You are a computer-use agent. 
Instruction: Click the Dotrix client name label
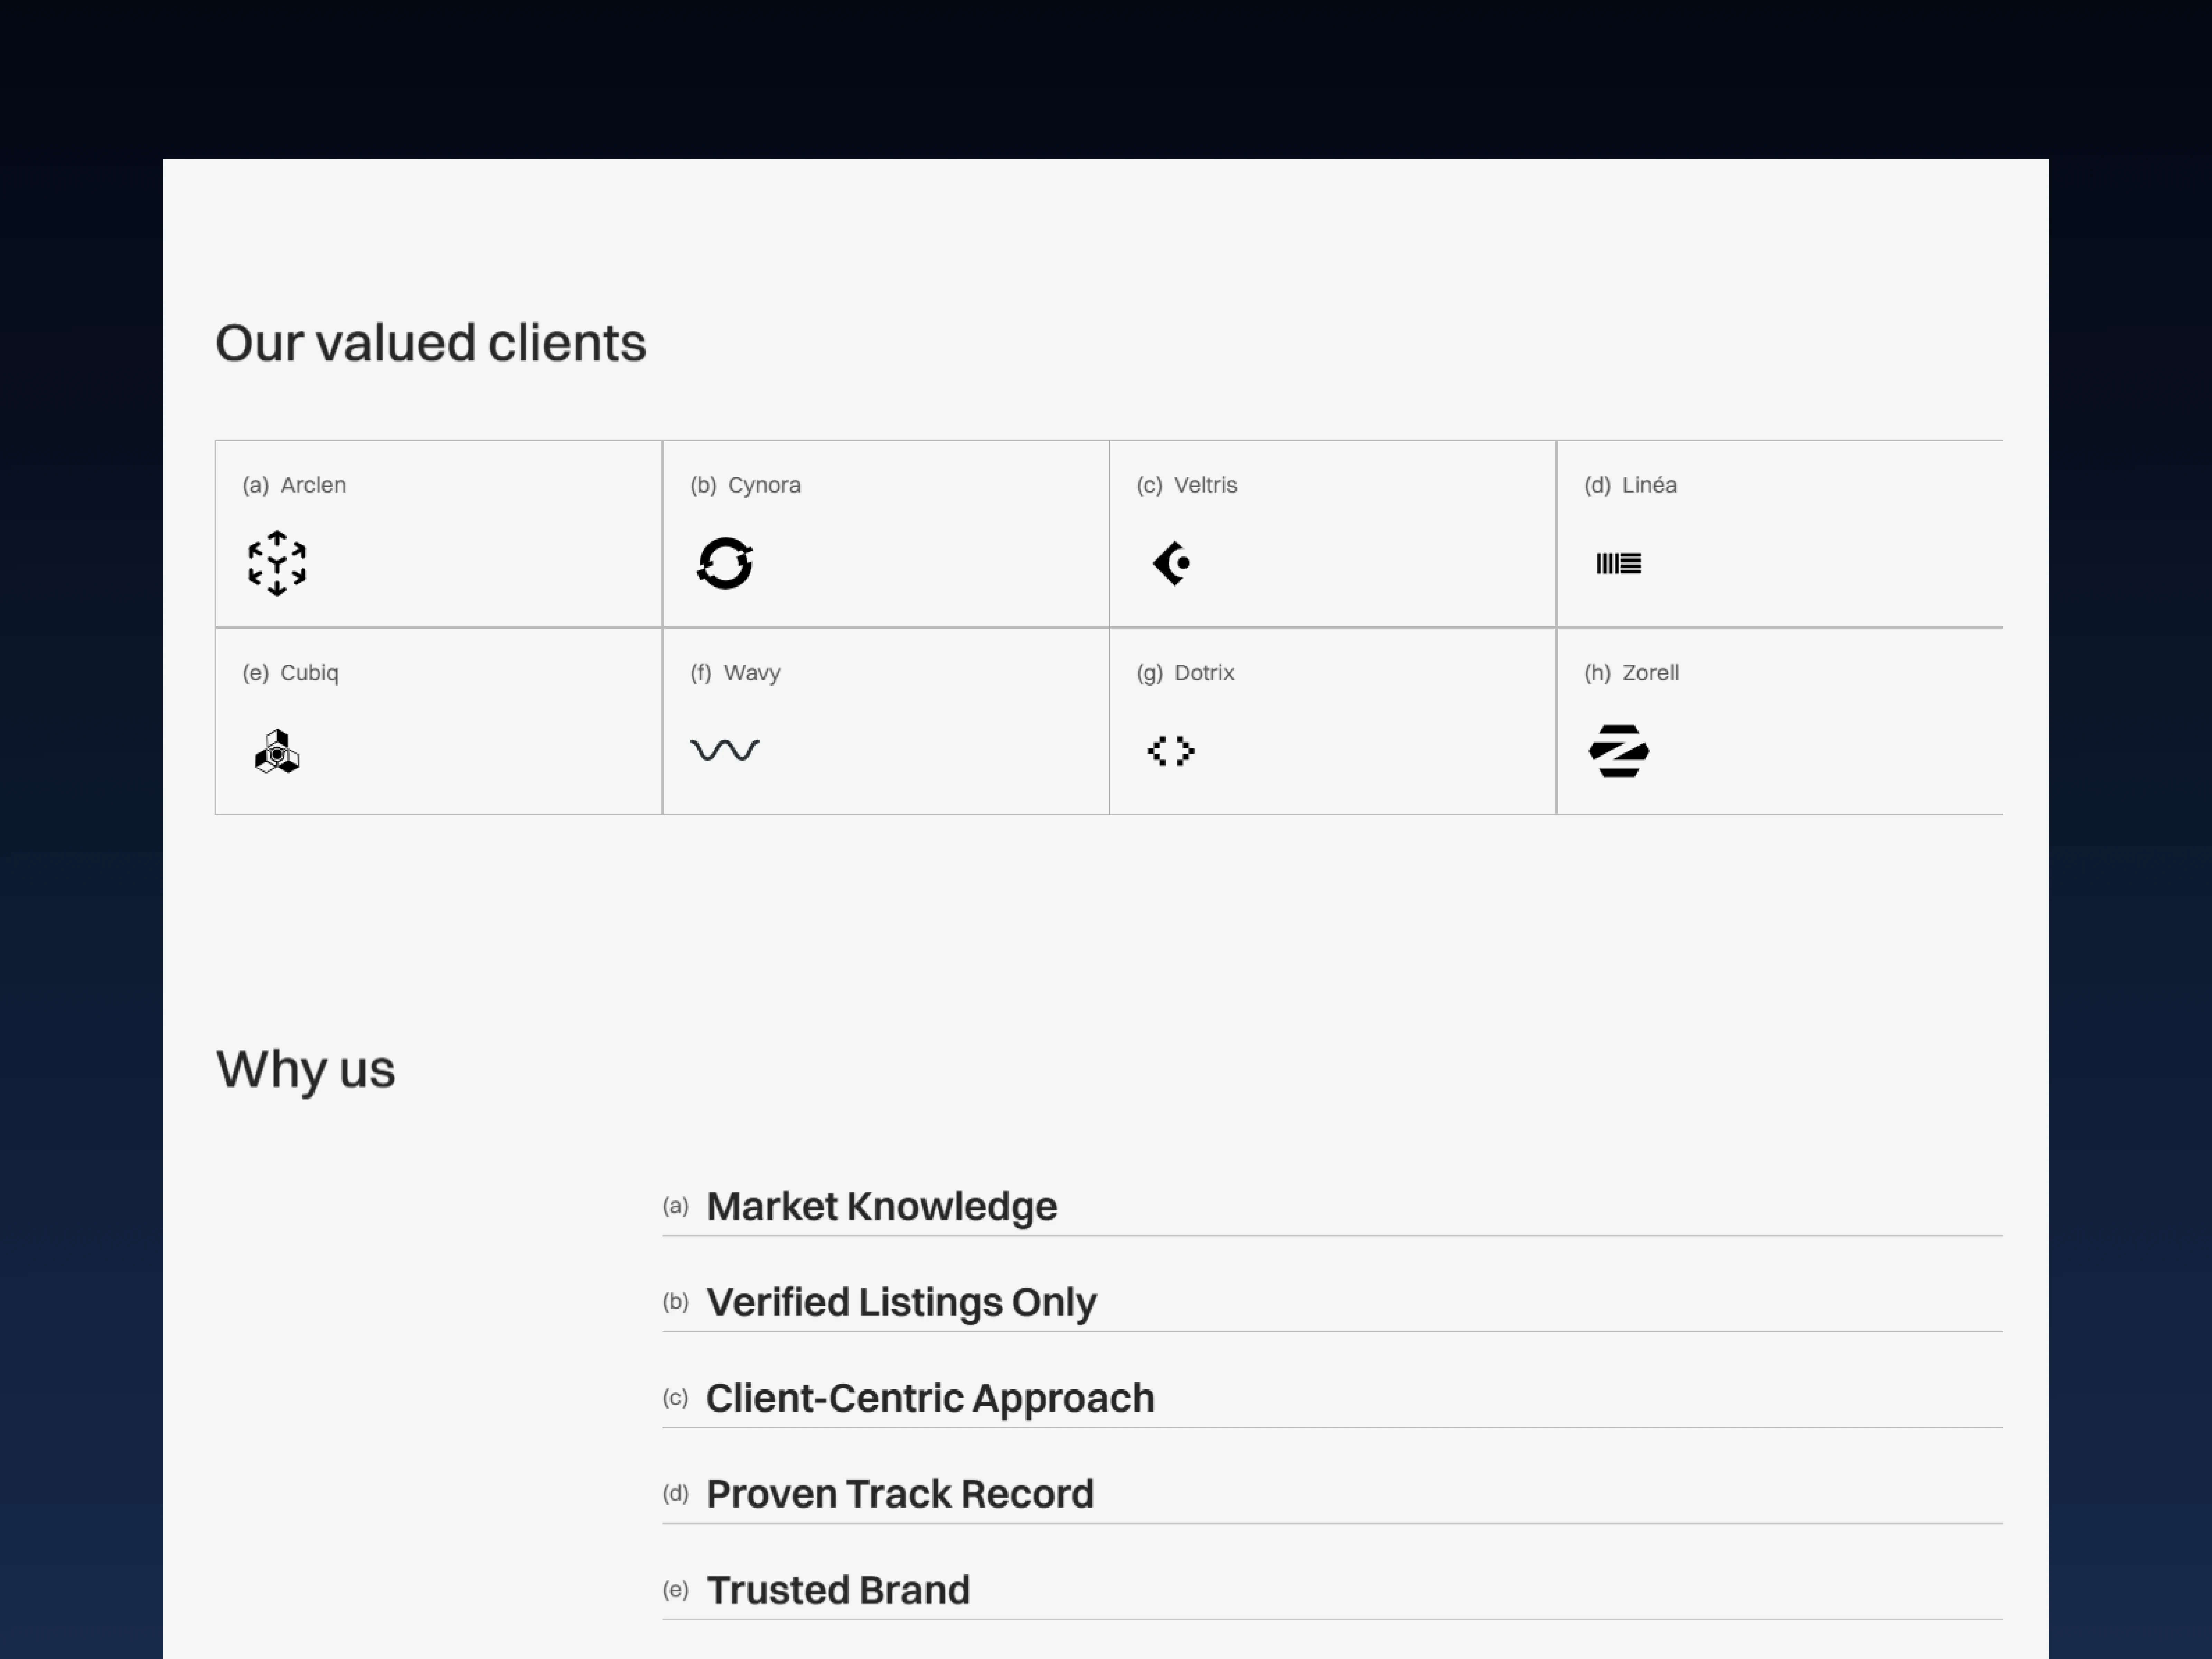pyautogui.click(x=1204, y=673)
